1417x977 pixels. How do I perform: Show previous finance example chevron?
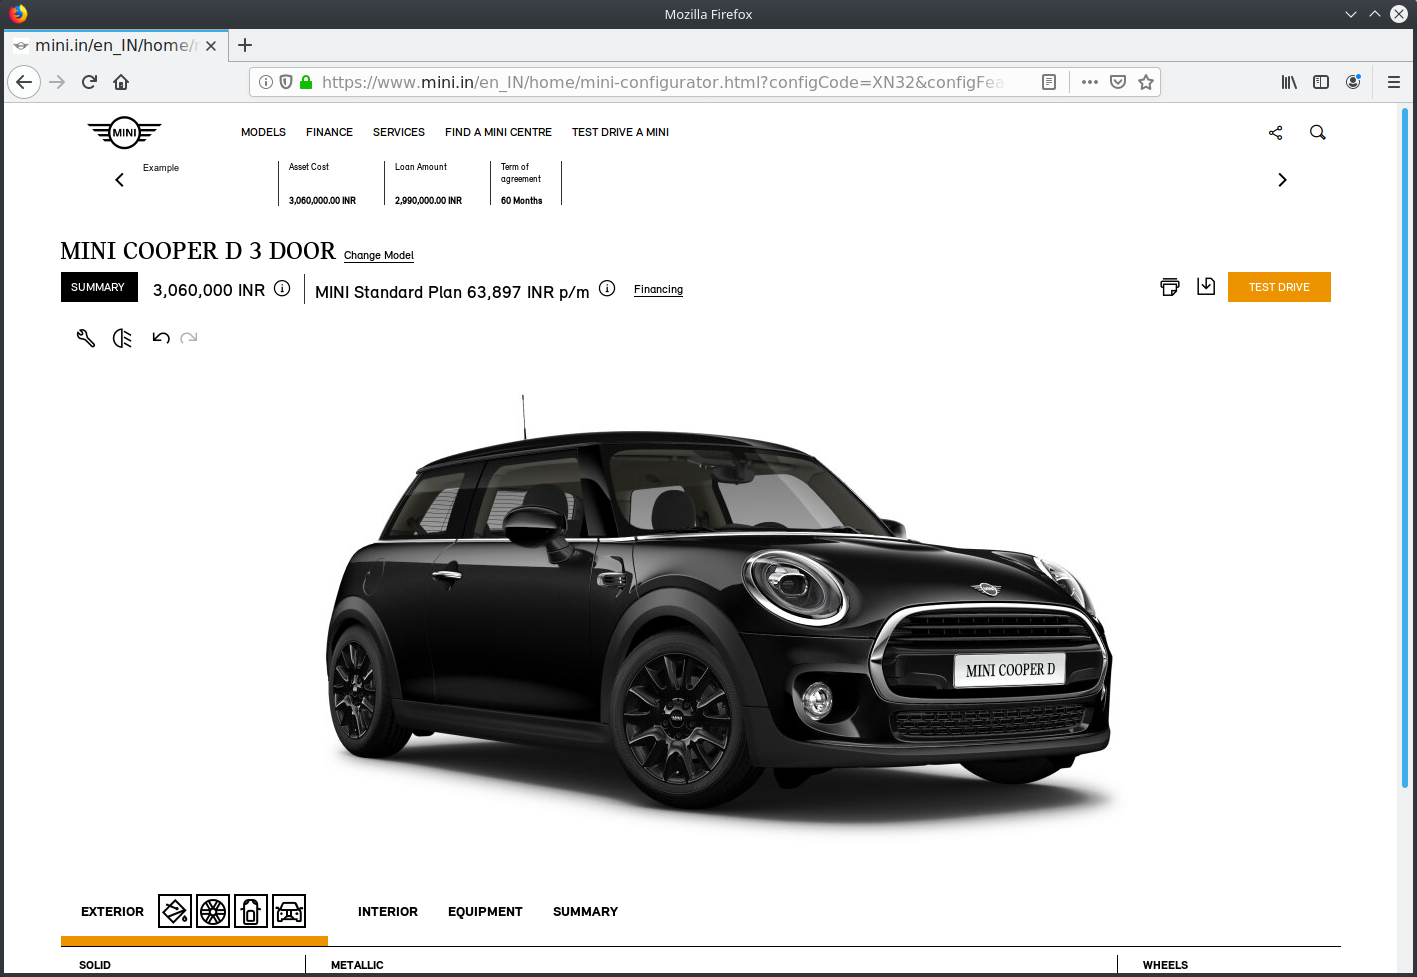pyautogui.click(x=119, y=180)
